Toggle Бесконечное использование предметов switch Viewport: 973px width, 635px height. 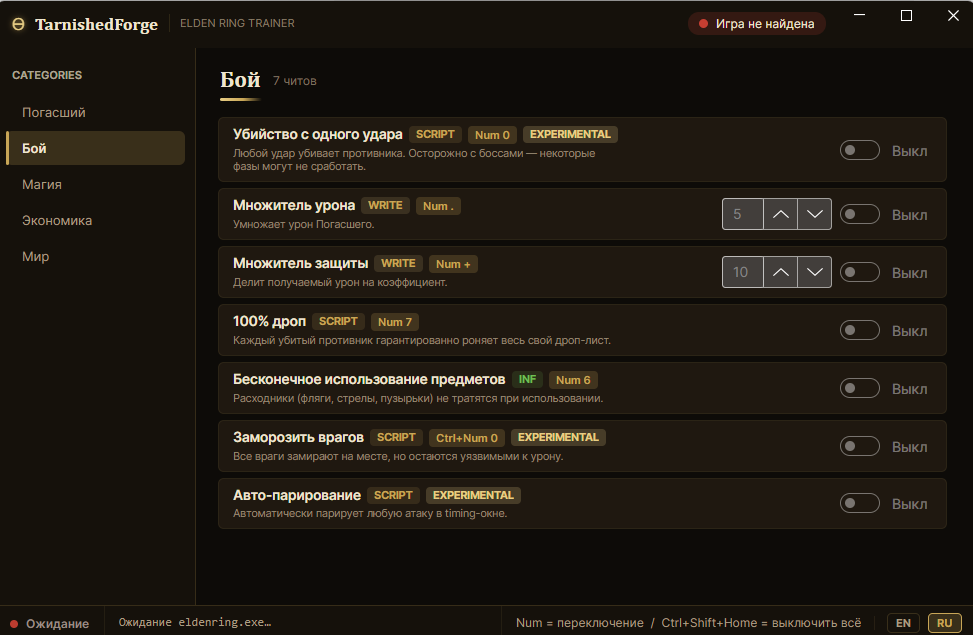(x=859, y=388)
